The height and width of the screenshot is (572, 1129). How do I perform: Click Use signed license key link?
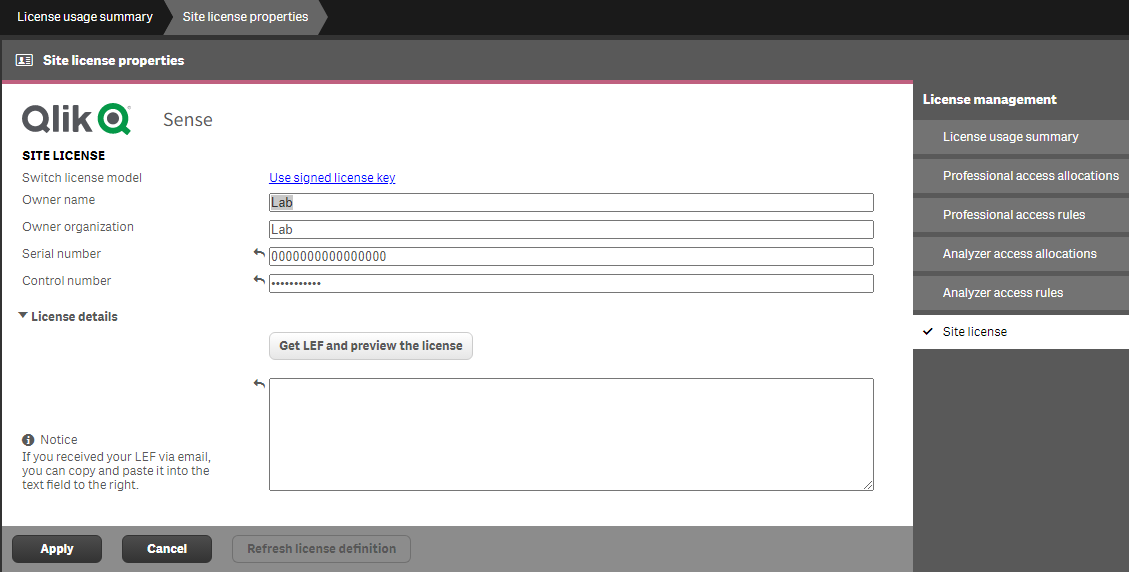click(x=332, y=178)
